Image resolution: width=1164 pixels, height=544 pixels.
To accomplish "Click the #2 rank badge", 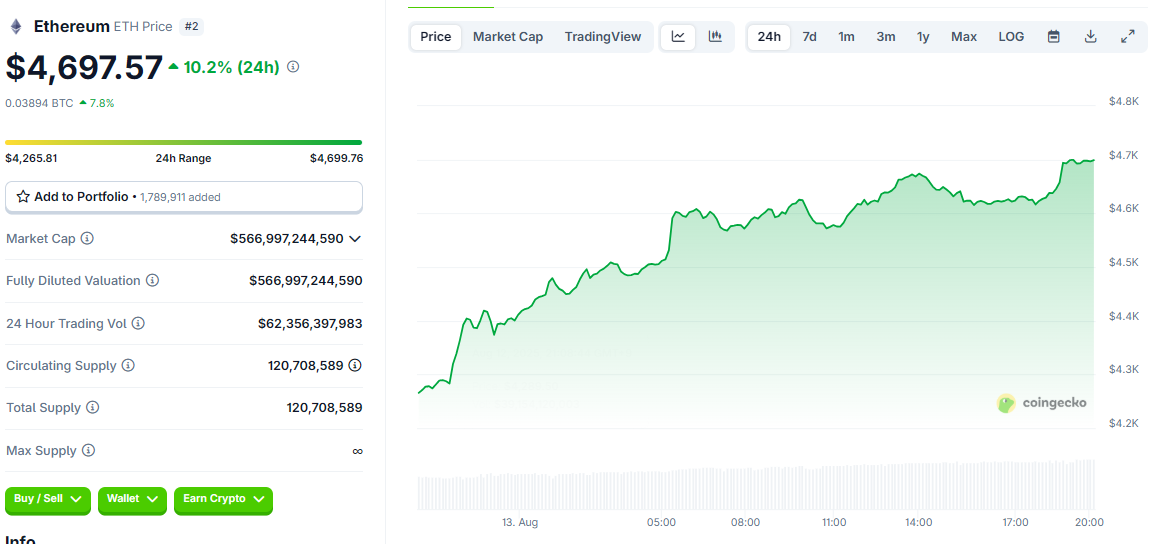I will point(192,27).
